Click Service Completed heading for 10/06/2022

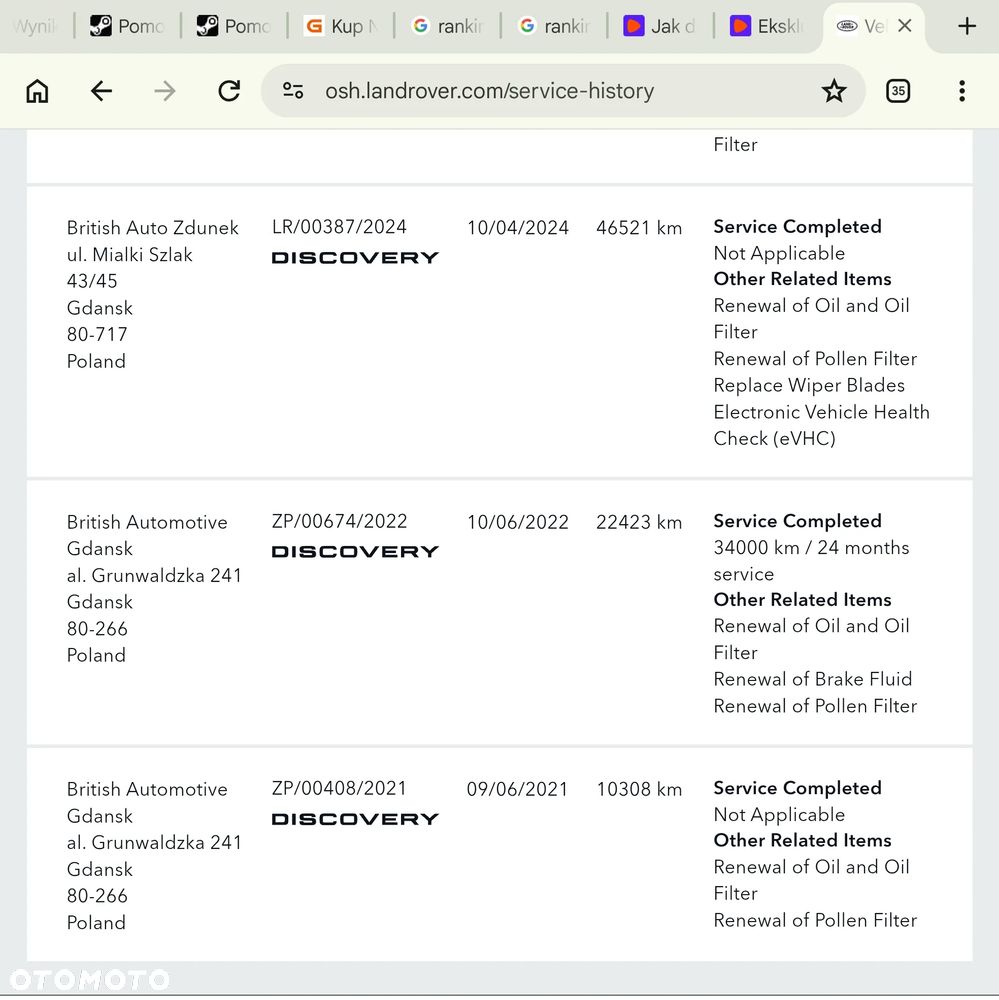(797, 521)
